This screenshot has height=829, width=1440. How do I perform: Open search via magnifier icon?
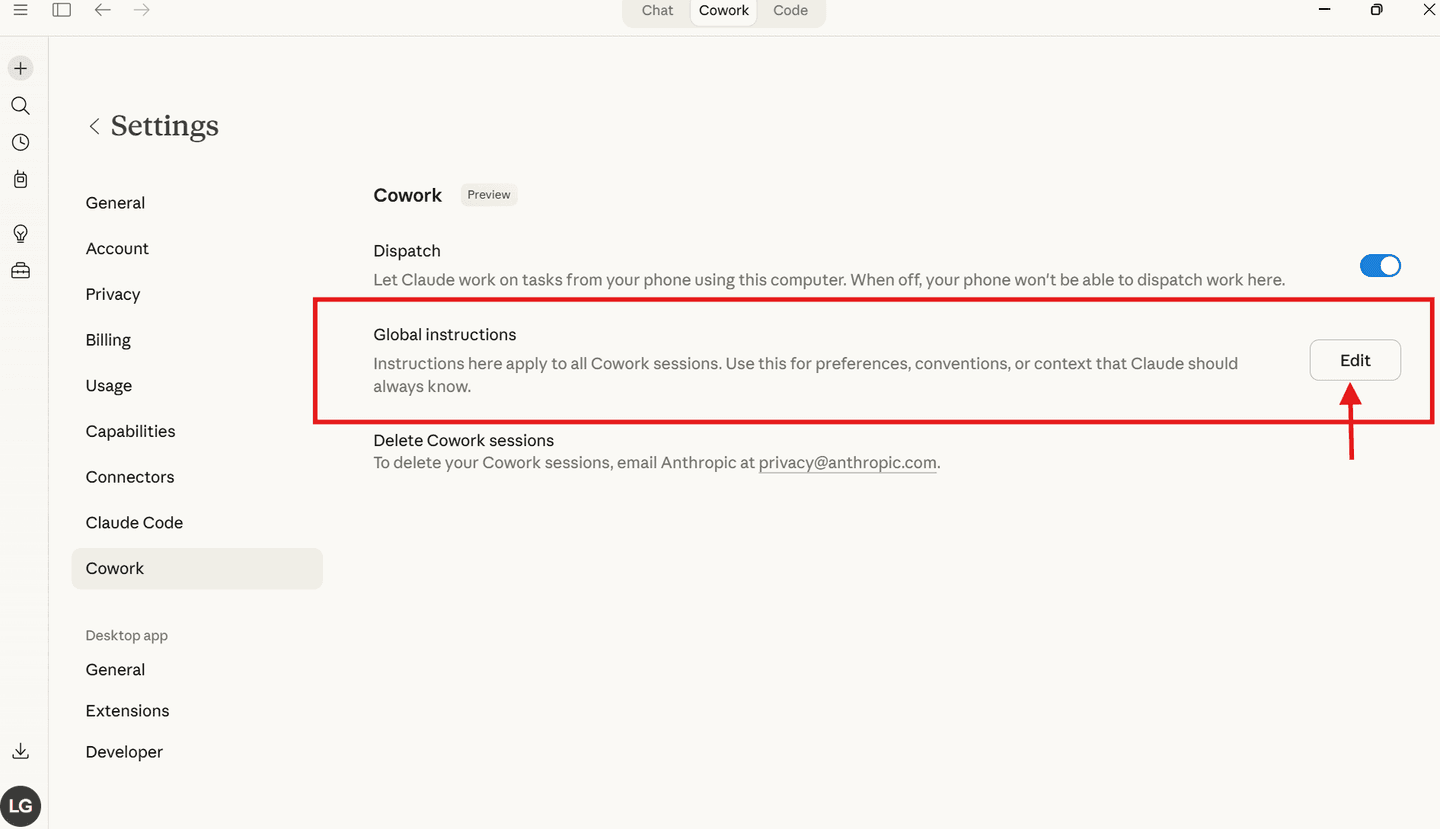[20, 106]
